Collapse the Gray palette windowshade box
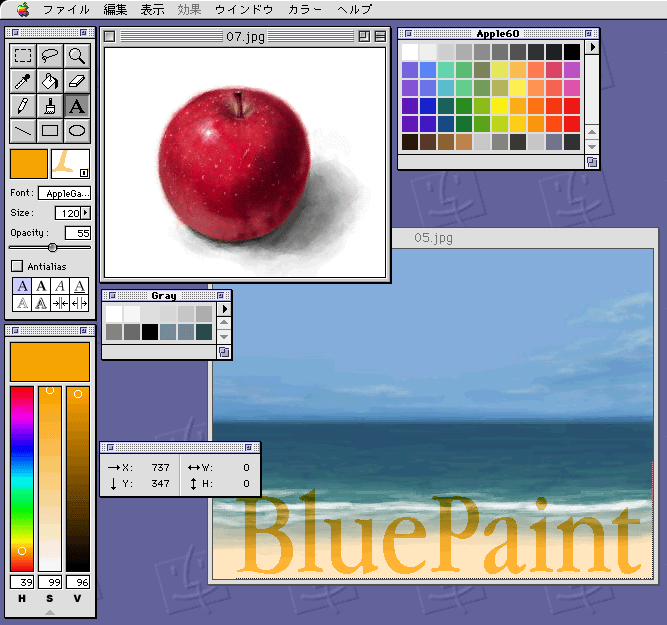Image resolution: width=667 pixels, height=625 pixels. pos(220,295)
